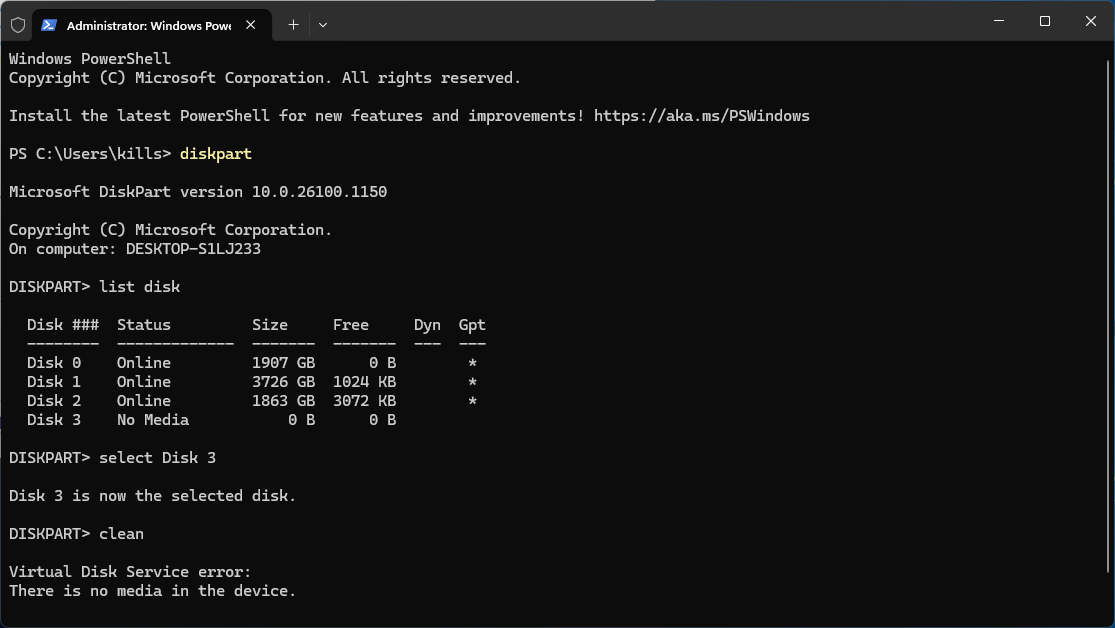The image size is (1115, 628).
Task: Maximize the terminal window
Action: [x=1044, y=21]
